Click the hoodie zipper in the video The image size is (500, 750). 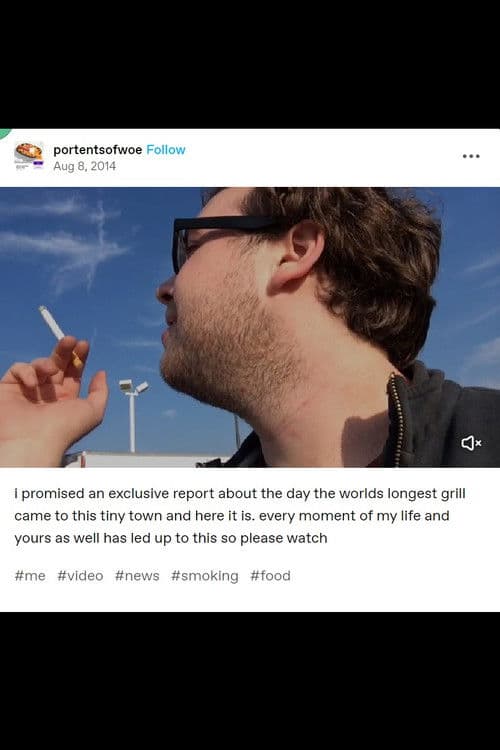(x=397, y=419)
